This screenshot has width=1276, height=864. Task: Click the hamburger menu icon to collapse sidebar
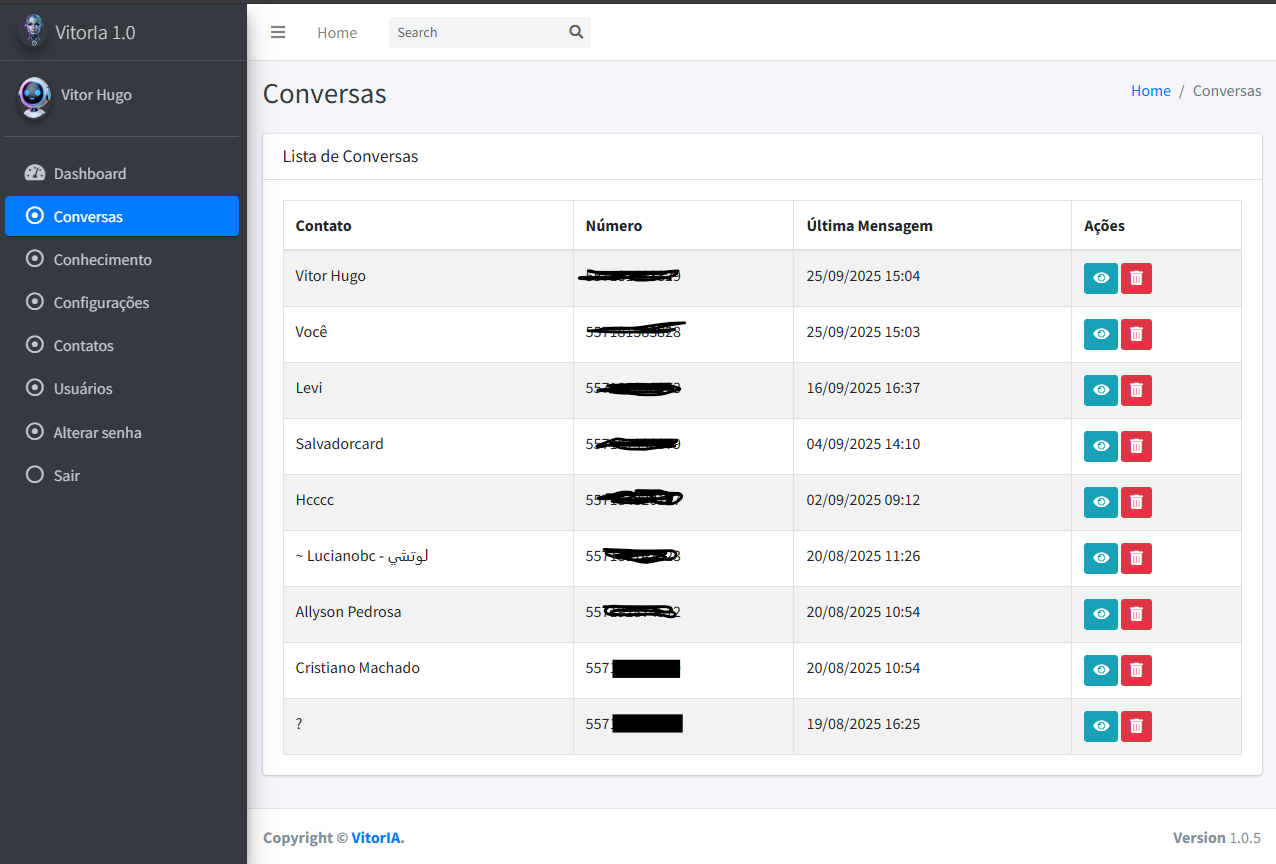coord(278,32)
